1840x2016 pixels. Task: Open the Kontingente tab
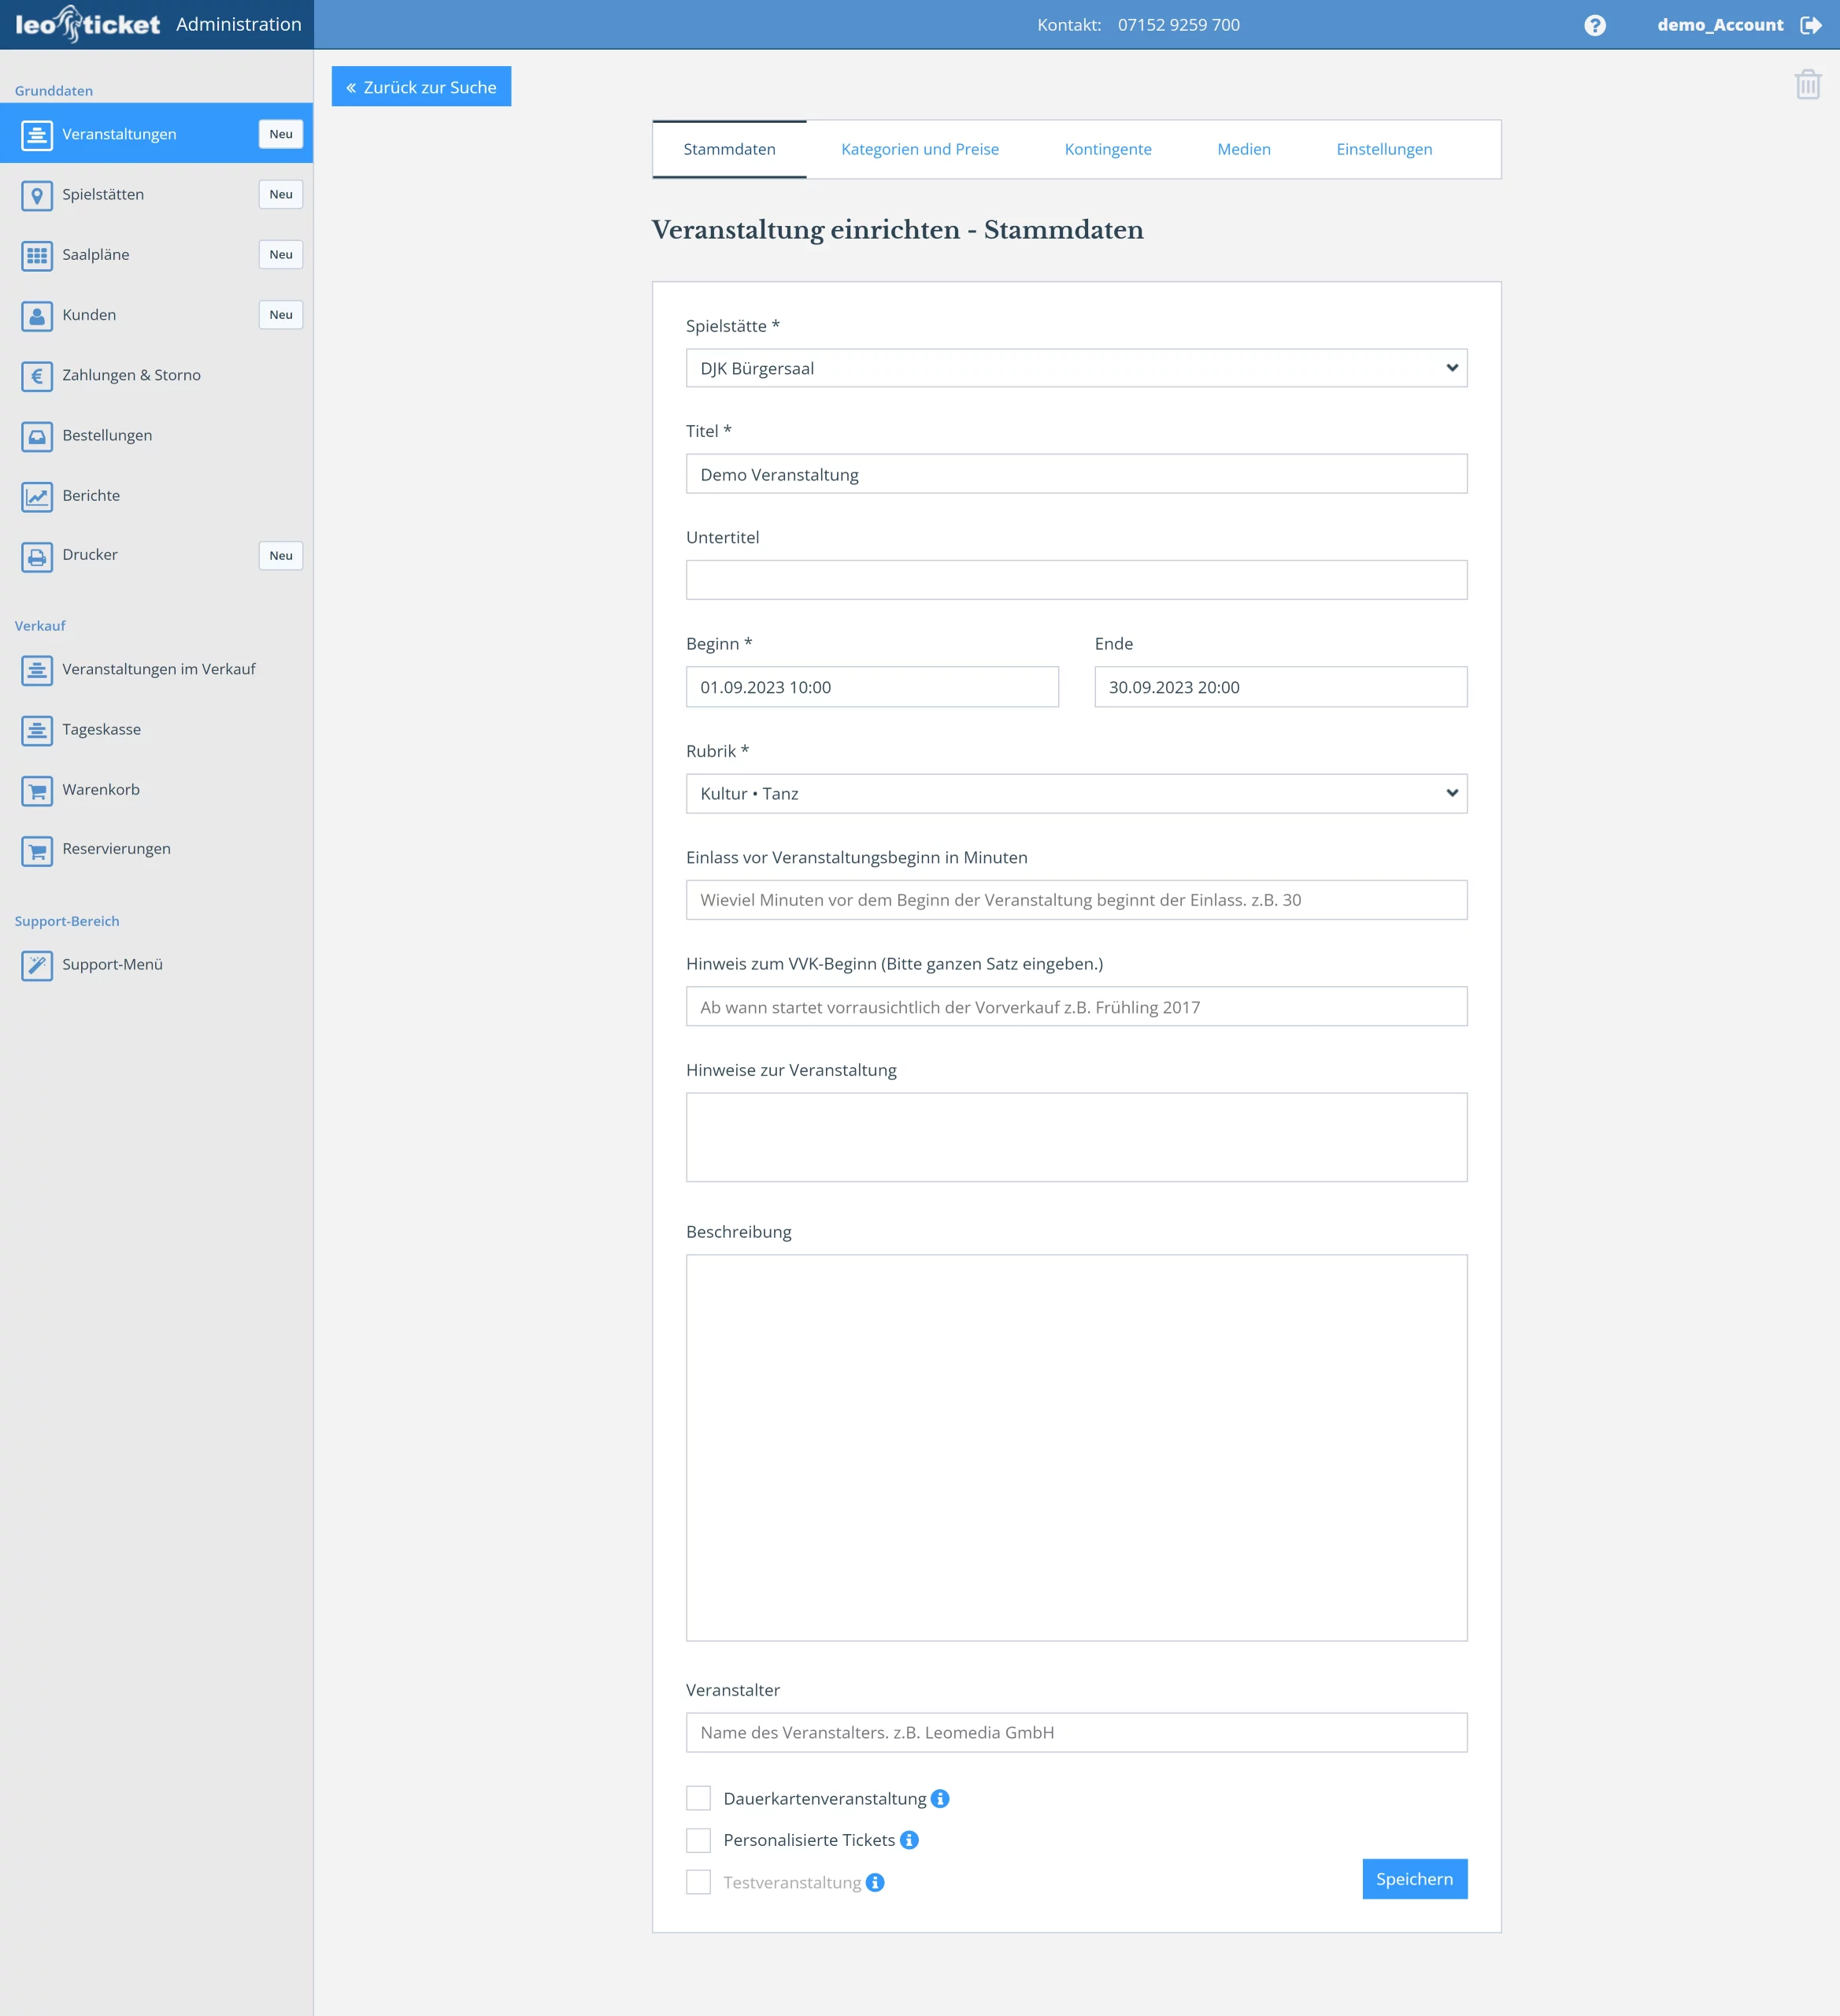1107,149
